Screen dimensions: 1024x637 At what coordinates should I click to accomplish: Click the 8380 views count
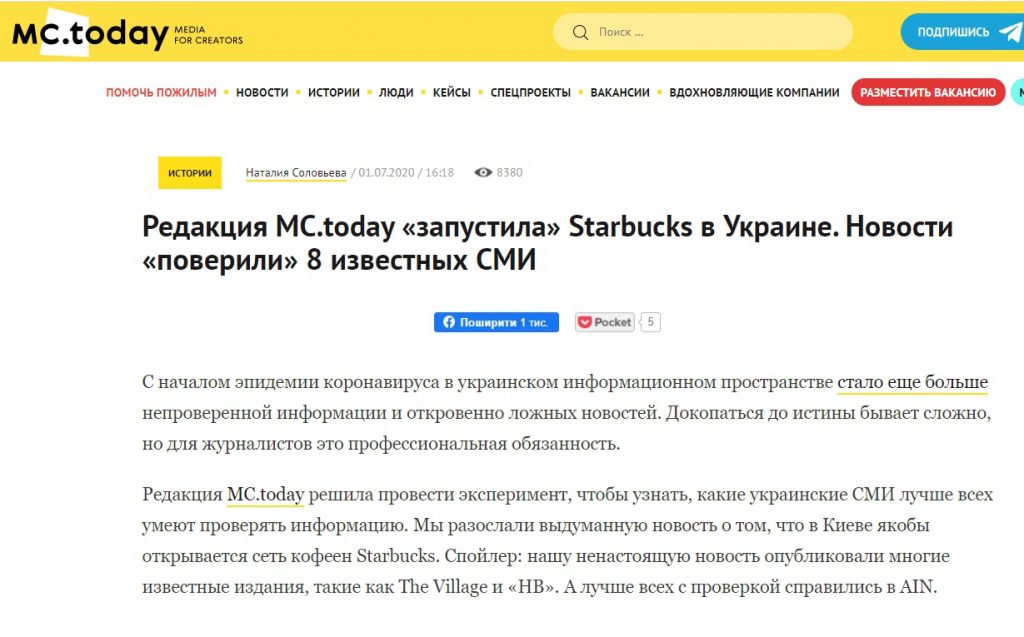point(509,172)
